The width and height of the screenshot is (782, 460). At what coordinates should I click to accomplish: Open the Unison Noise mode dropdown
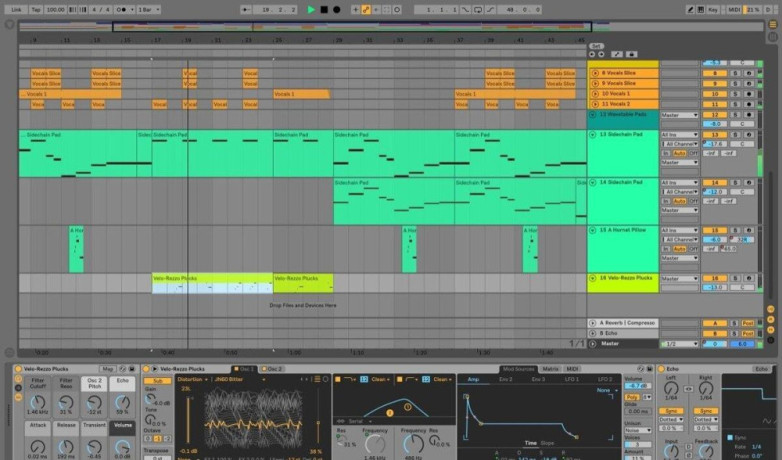click(638, 430)
